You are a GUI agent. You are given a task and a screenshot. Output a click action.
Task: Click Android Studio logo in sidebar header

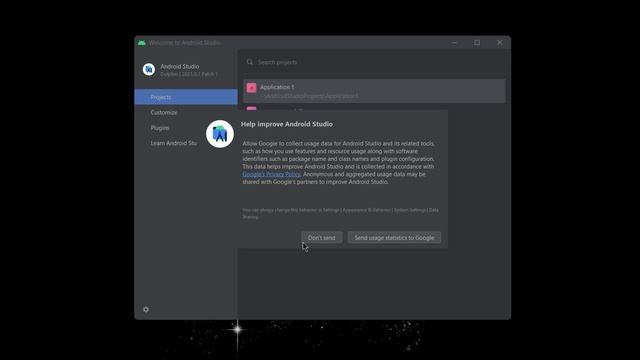coord(149,69)
